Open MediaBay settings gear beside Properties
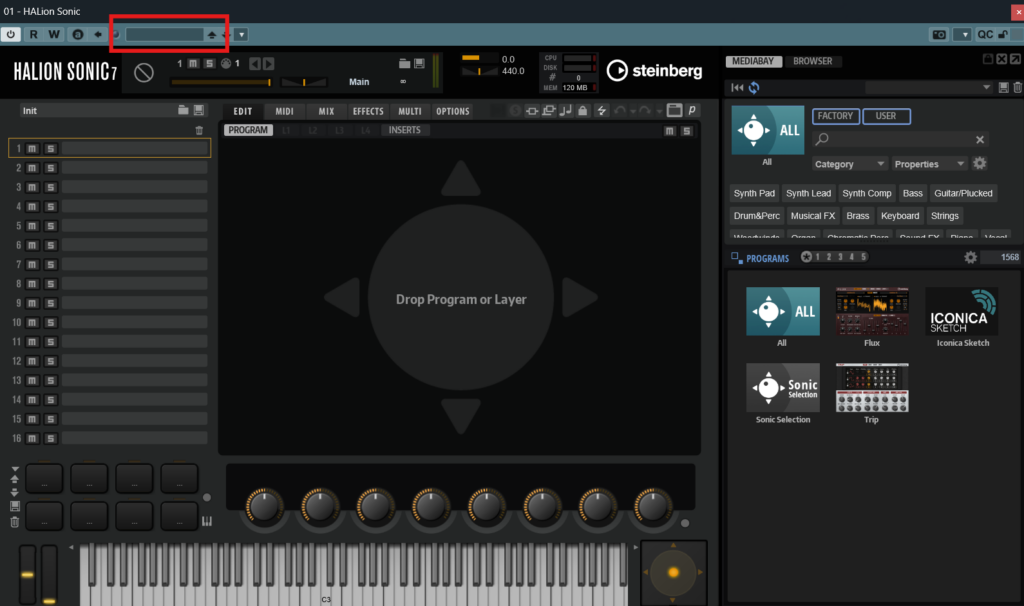The width and height of the screenshot is (1024, 606). tap(980, 163)
